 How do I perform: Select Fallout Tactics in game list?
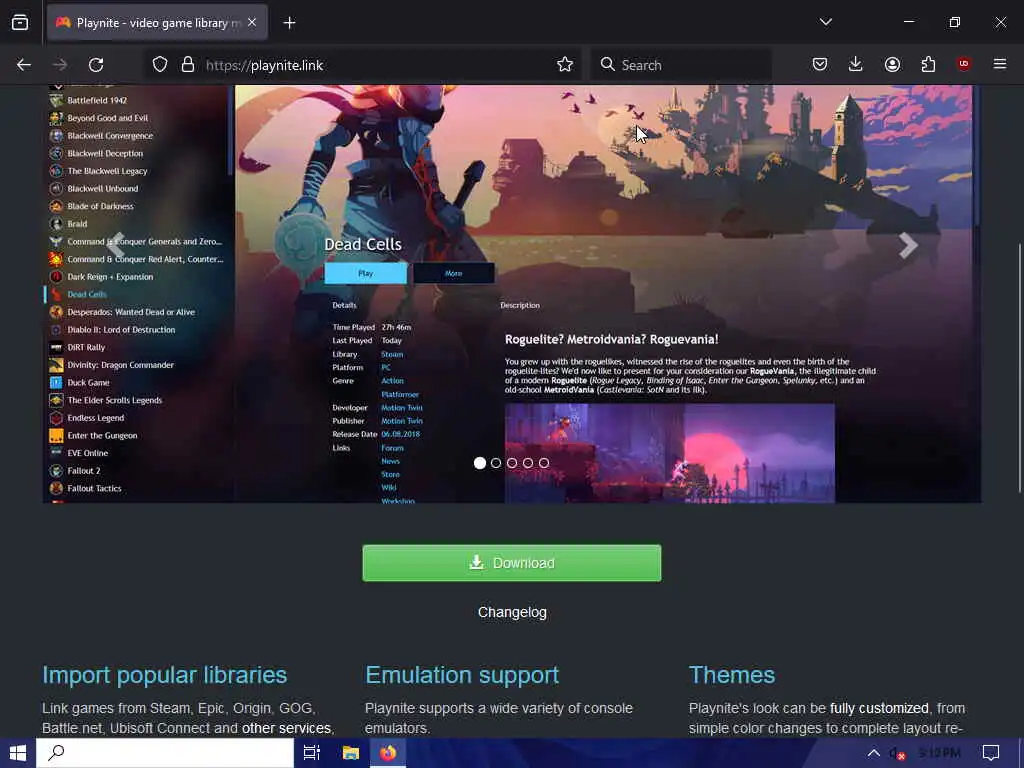pos(95,488)
